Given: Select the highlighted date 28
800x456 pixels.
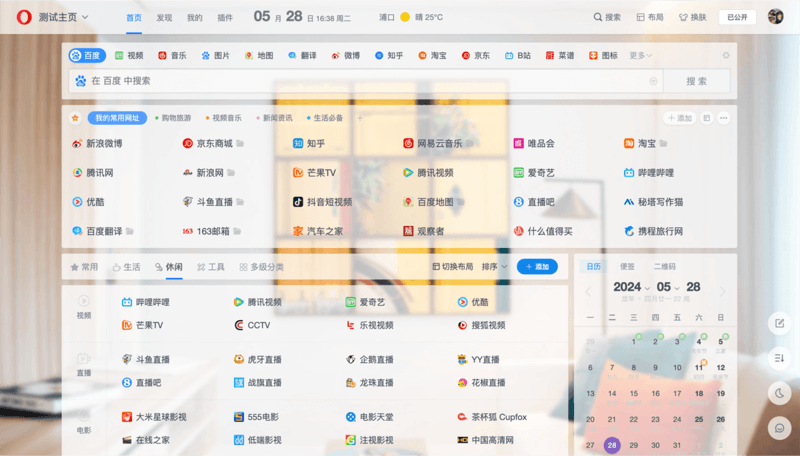Looking at the screenshot, I should coord(612,445).
